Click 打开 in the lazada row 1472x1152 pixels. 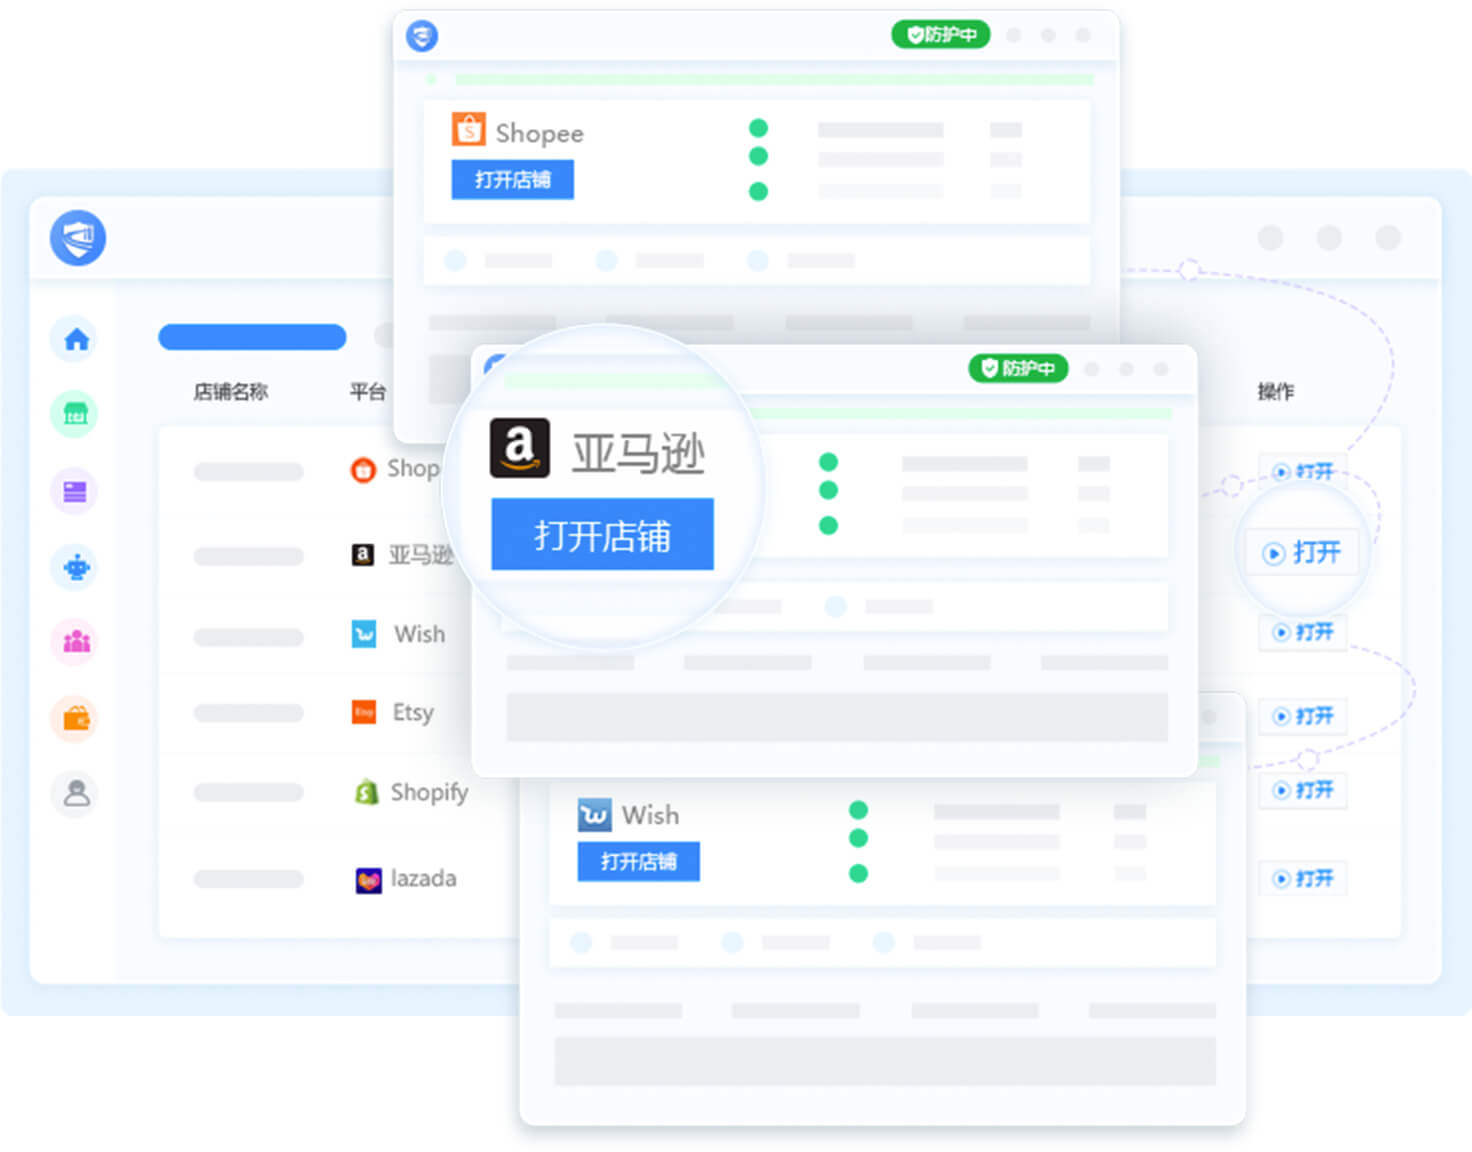click(1303, 879)
